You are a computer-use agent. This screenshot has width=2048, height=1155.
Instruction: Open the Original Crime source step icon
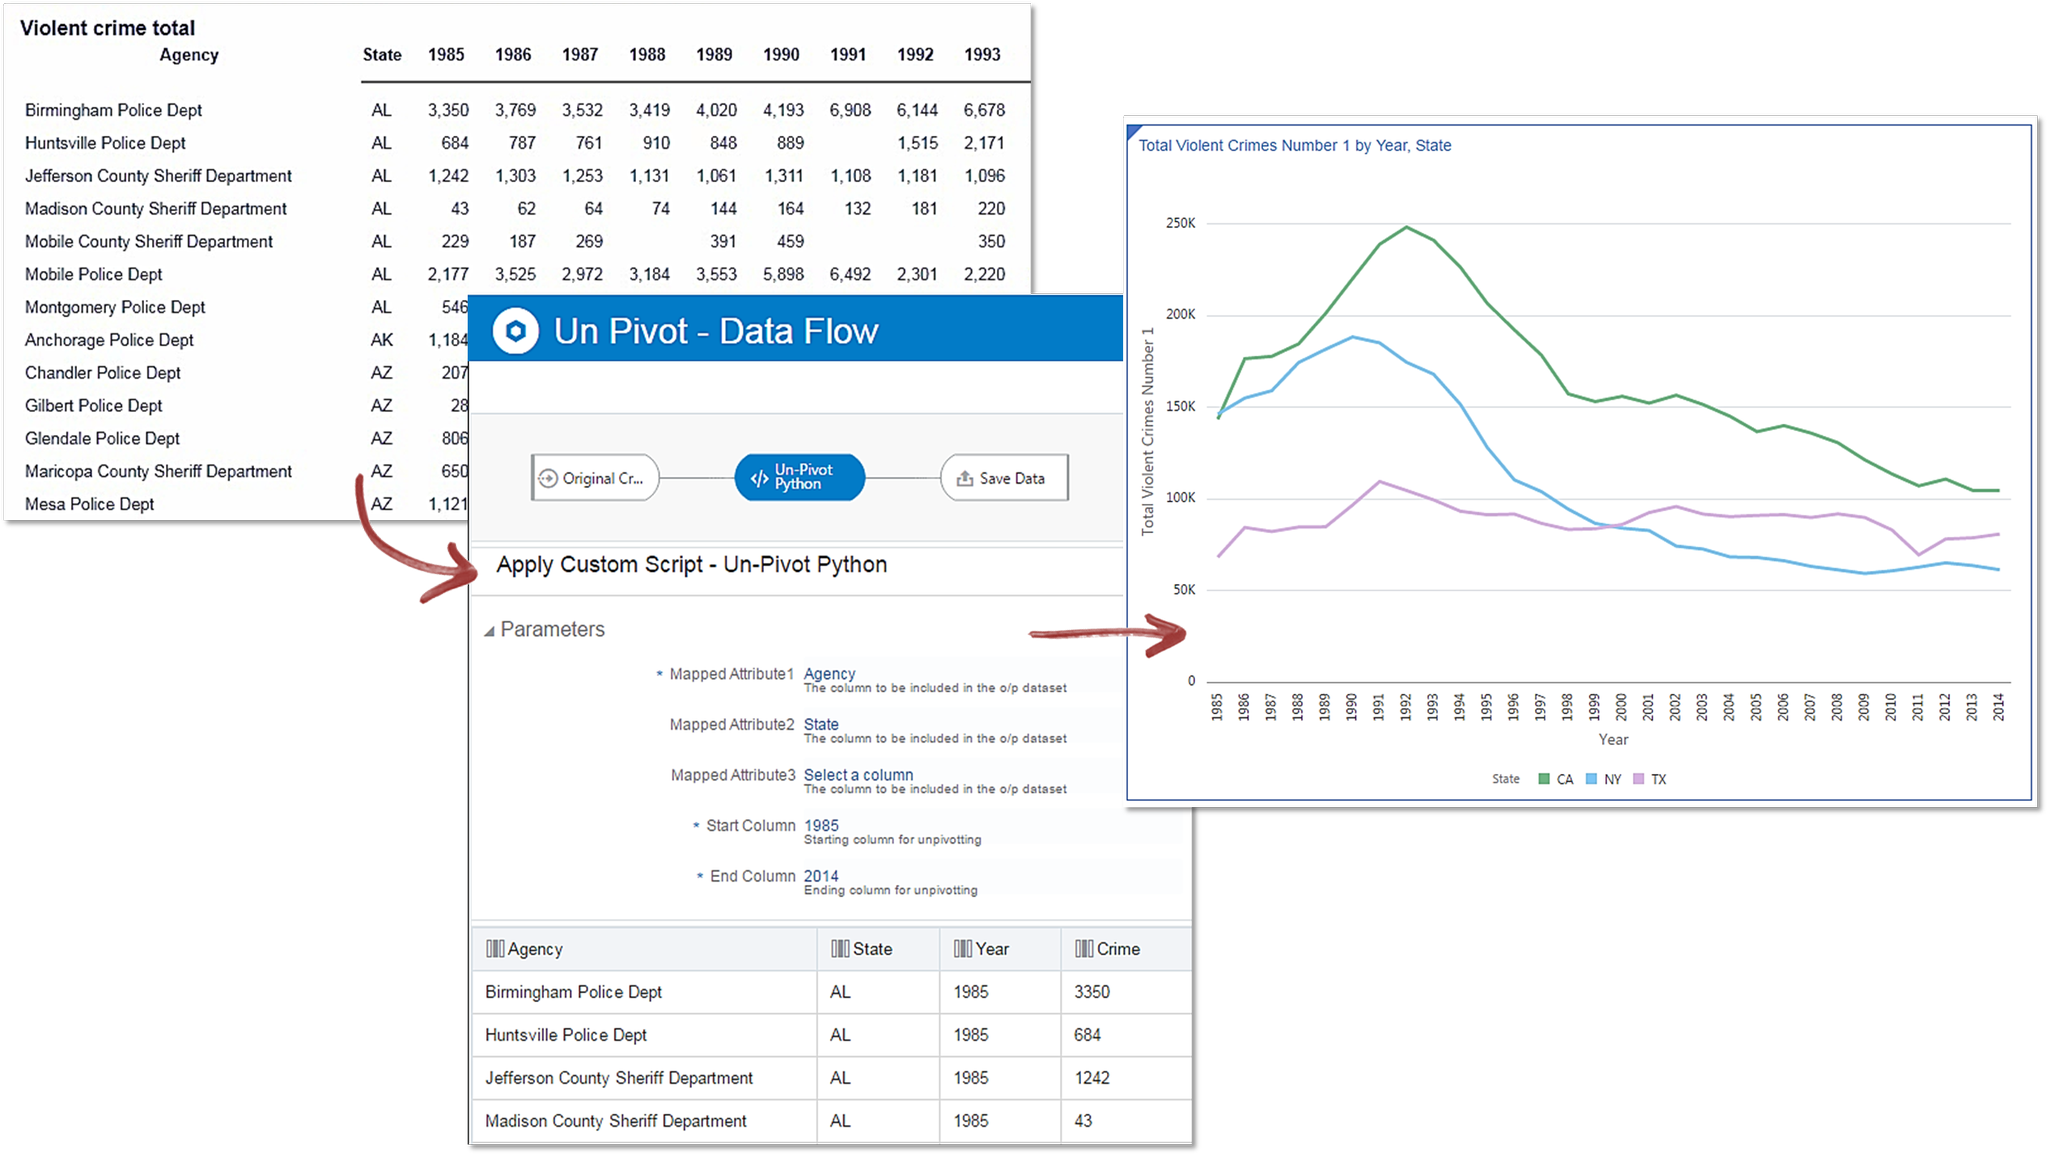547,478
